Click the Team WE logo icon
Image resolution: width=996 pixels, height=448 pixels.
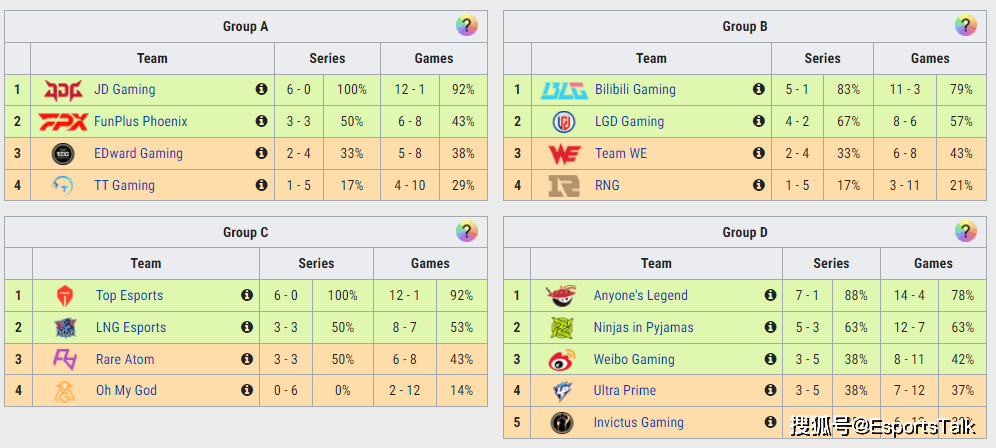point(564,153)
